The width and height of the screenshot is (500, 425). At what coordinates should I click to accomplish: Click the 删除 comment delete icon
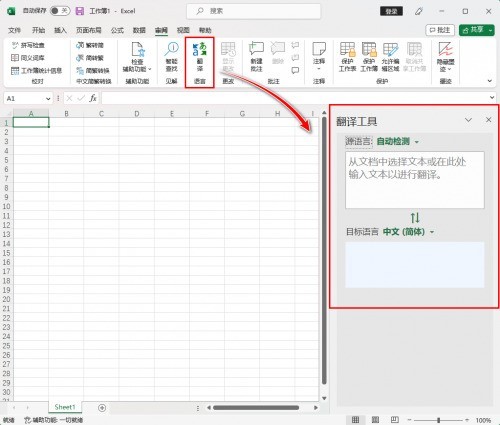tap(278, 53)
